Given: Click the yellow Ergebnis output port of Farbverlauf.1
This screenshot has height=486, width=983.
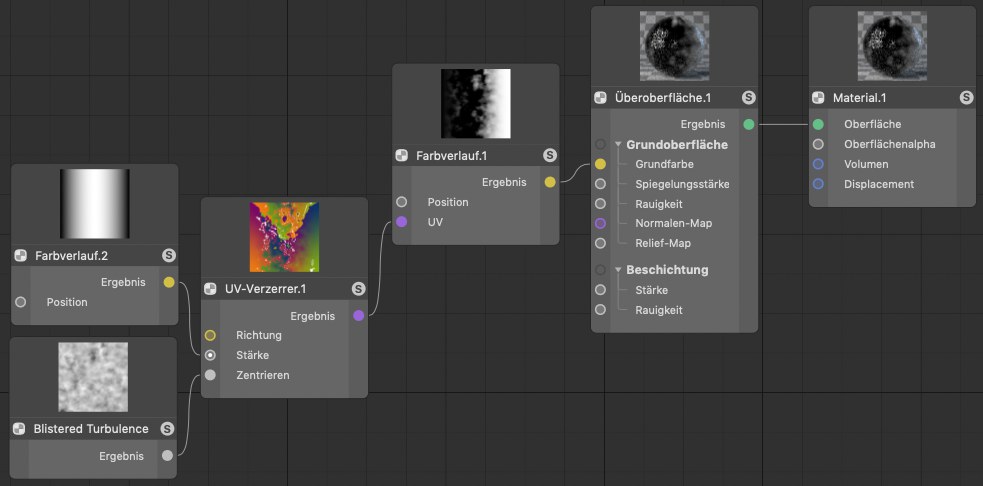Looking at the screenshot, I should click(x=550, y=182).
